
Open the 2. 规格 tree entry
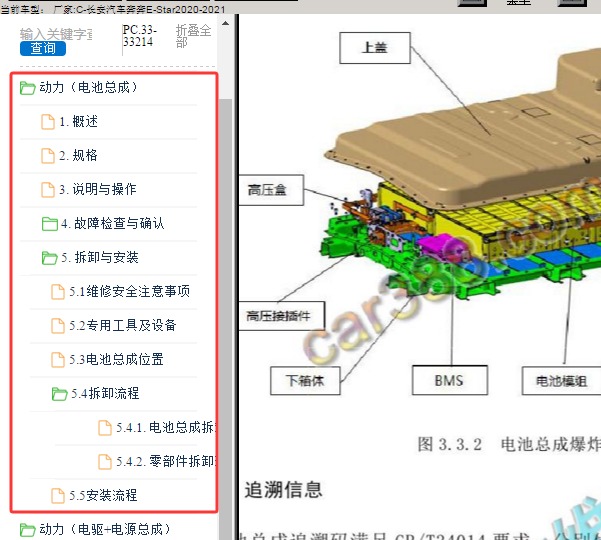point(79,156)
